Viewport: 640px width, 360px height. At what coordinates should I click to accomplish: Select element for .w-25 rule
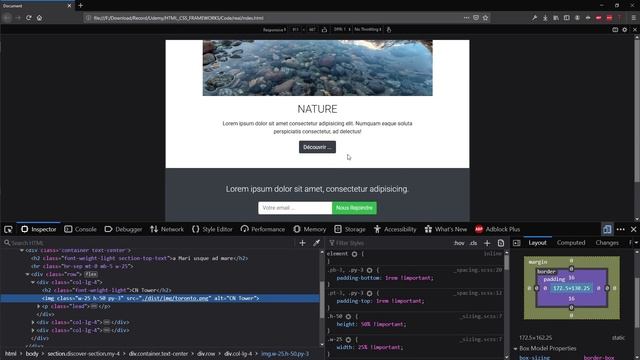click(x=348, y=340)
